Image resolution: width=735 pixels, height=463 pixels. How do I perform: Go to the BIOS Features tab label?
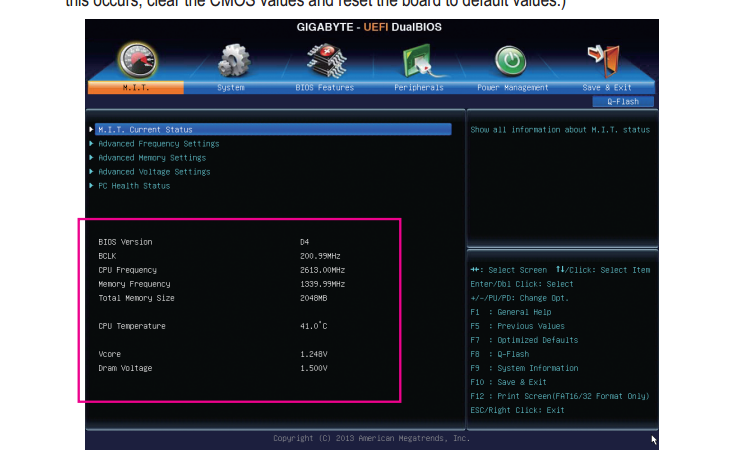[324, 88]
